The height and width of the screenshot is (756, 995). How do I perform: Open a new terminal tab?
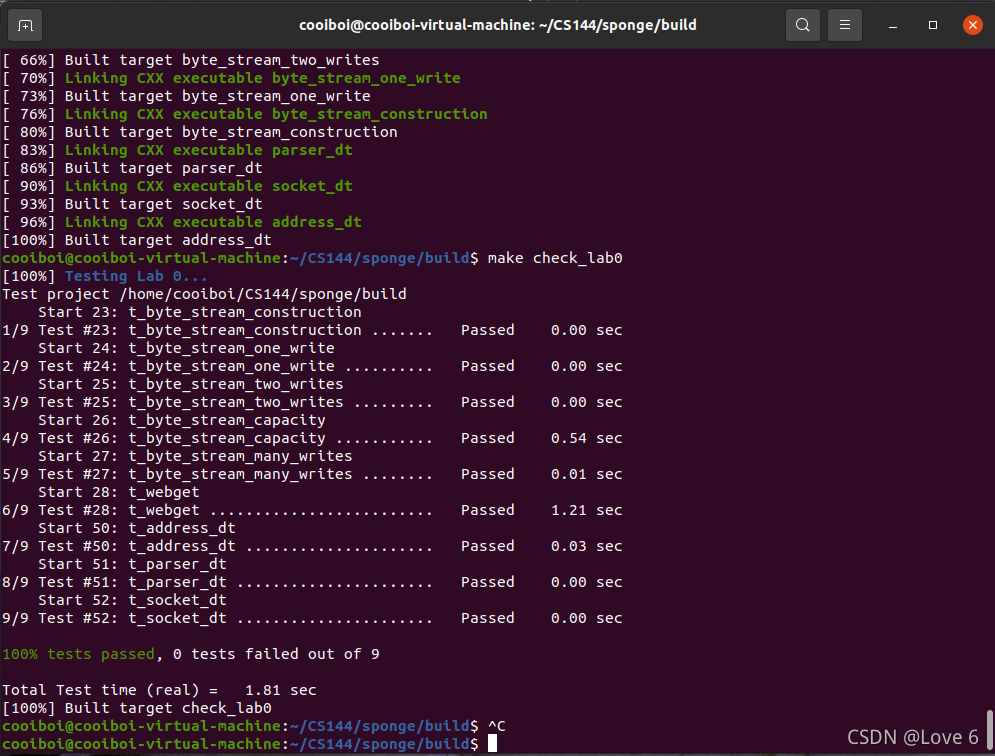pos(25,25)
